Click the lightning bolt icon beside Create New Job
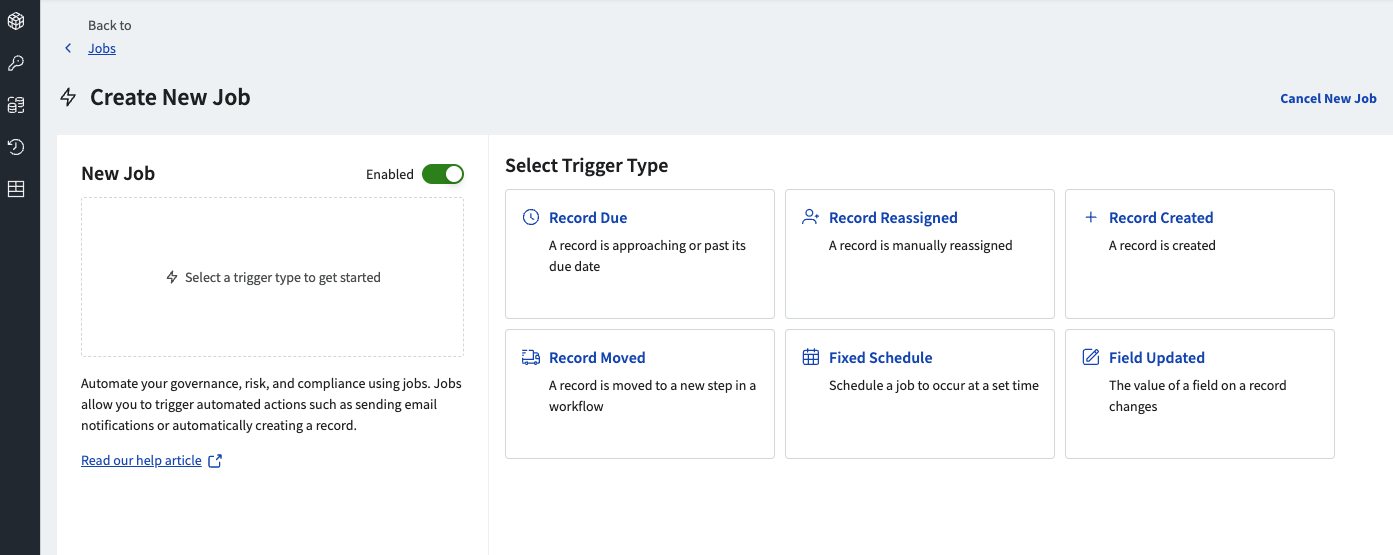Viewport: 1393px width, 555px height. point(68,98)
